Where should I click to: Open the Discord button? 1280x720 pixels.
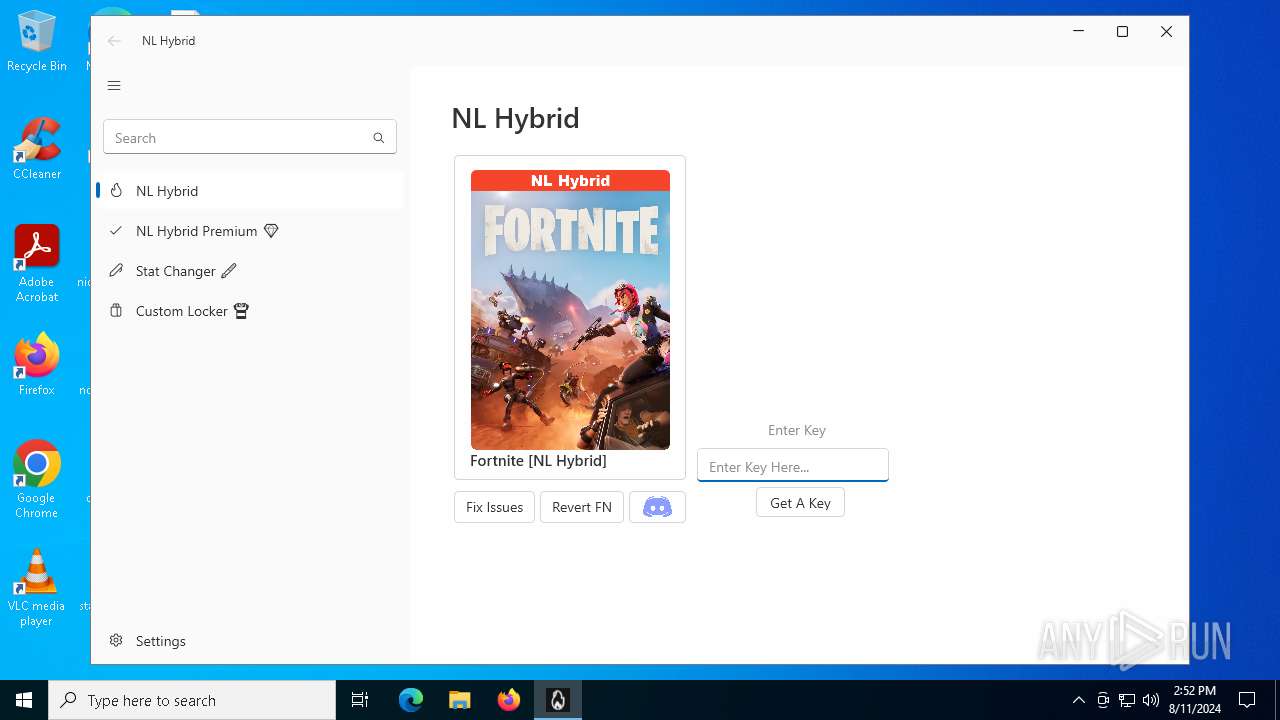coord(657,507)
